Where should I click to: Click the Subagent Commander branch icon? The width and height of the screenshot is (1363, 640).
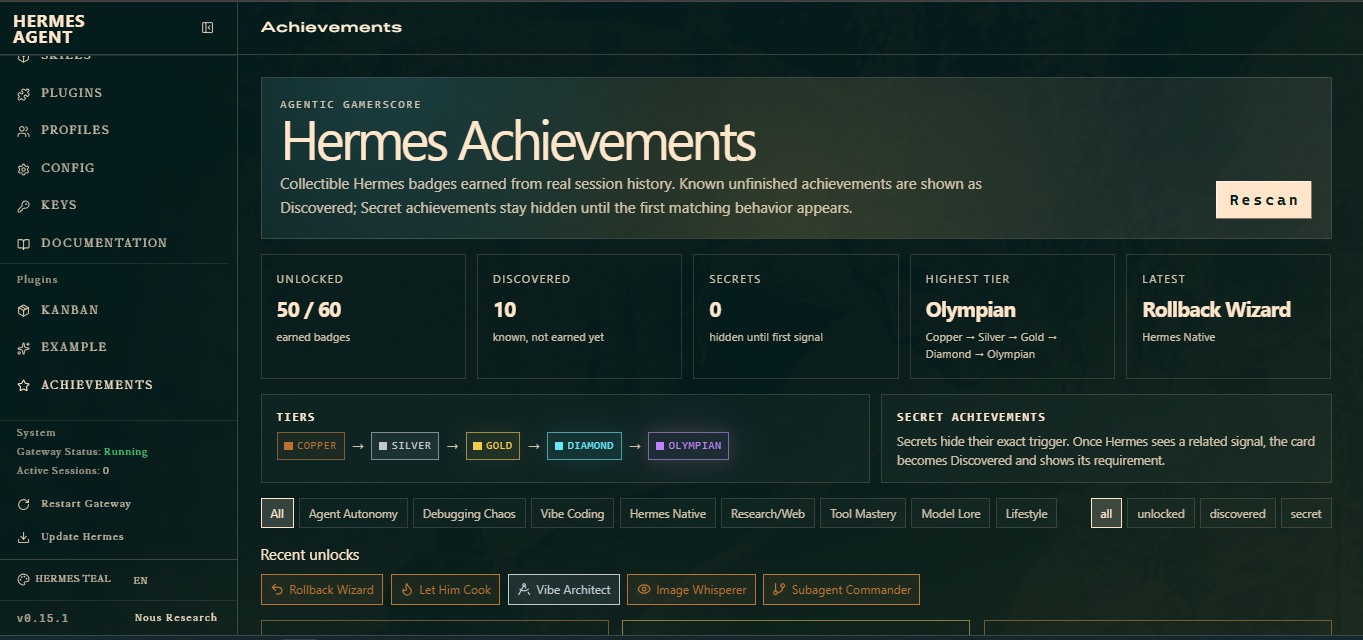779,590
